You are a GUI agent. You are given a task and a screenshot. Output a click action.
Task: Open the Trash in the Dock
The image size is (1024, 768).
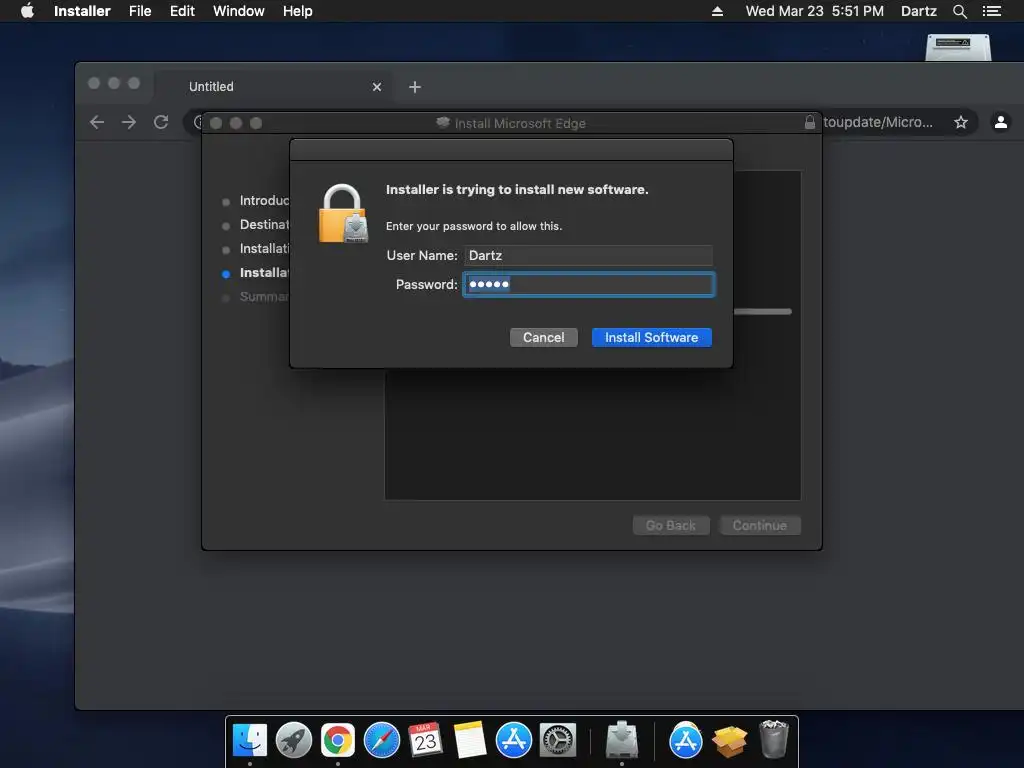click(x=774, y=739)
